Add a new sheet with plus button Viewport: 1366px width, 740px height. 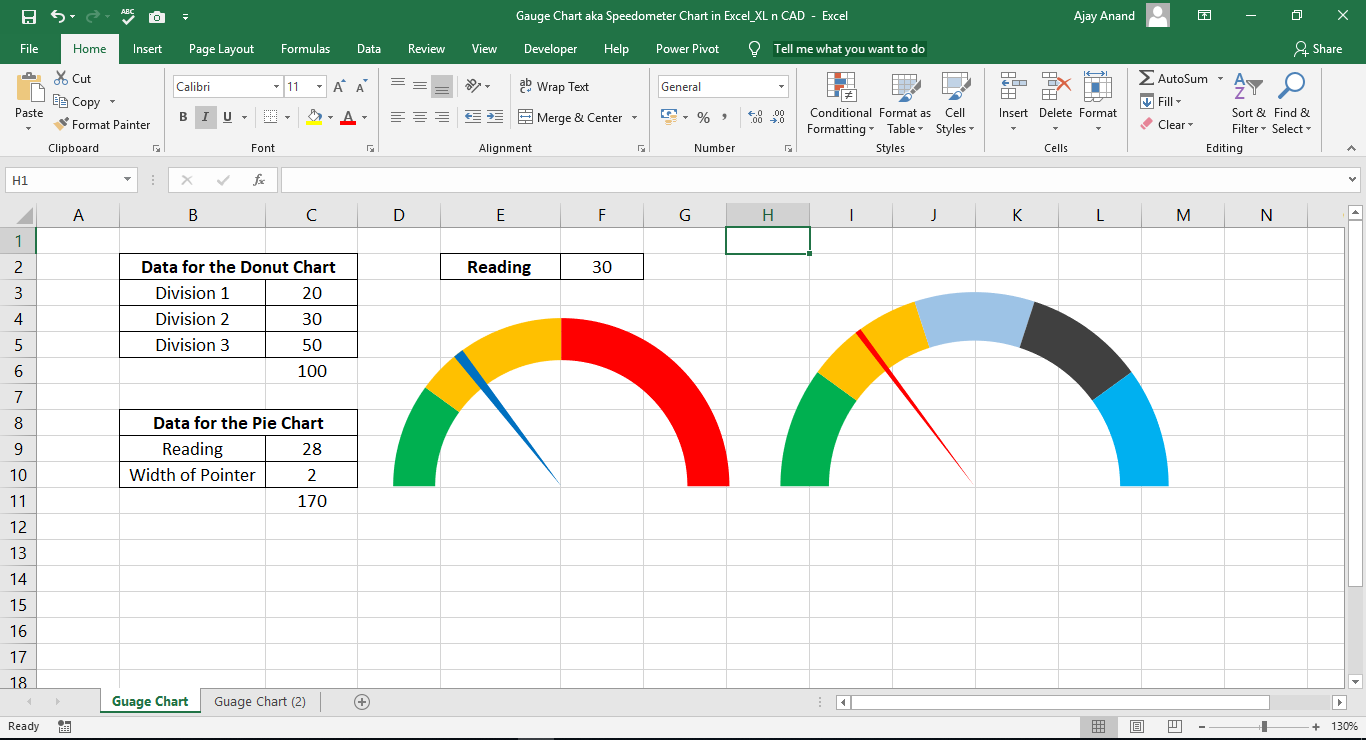click(x=362, y=702)
